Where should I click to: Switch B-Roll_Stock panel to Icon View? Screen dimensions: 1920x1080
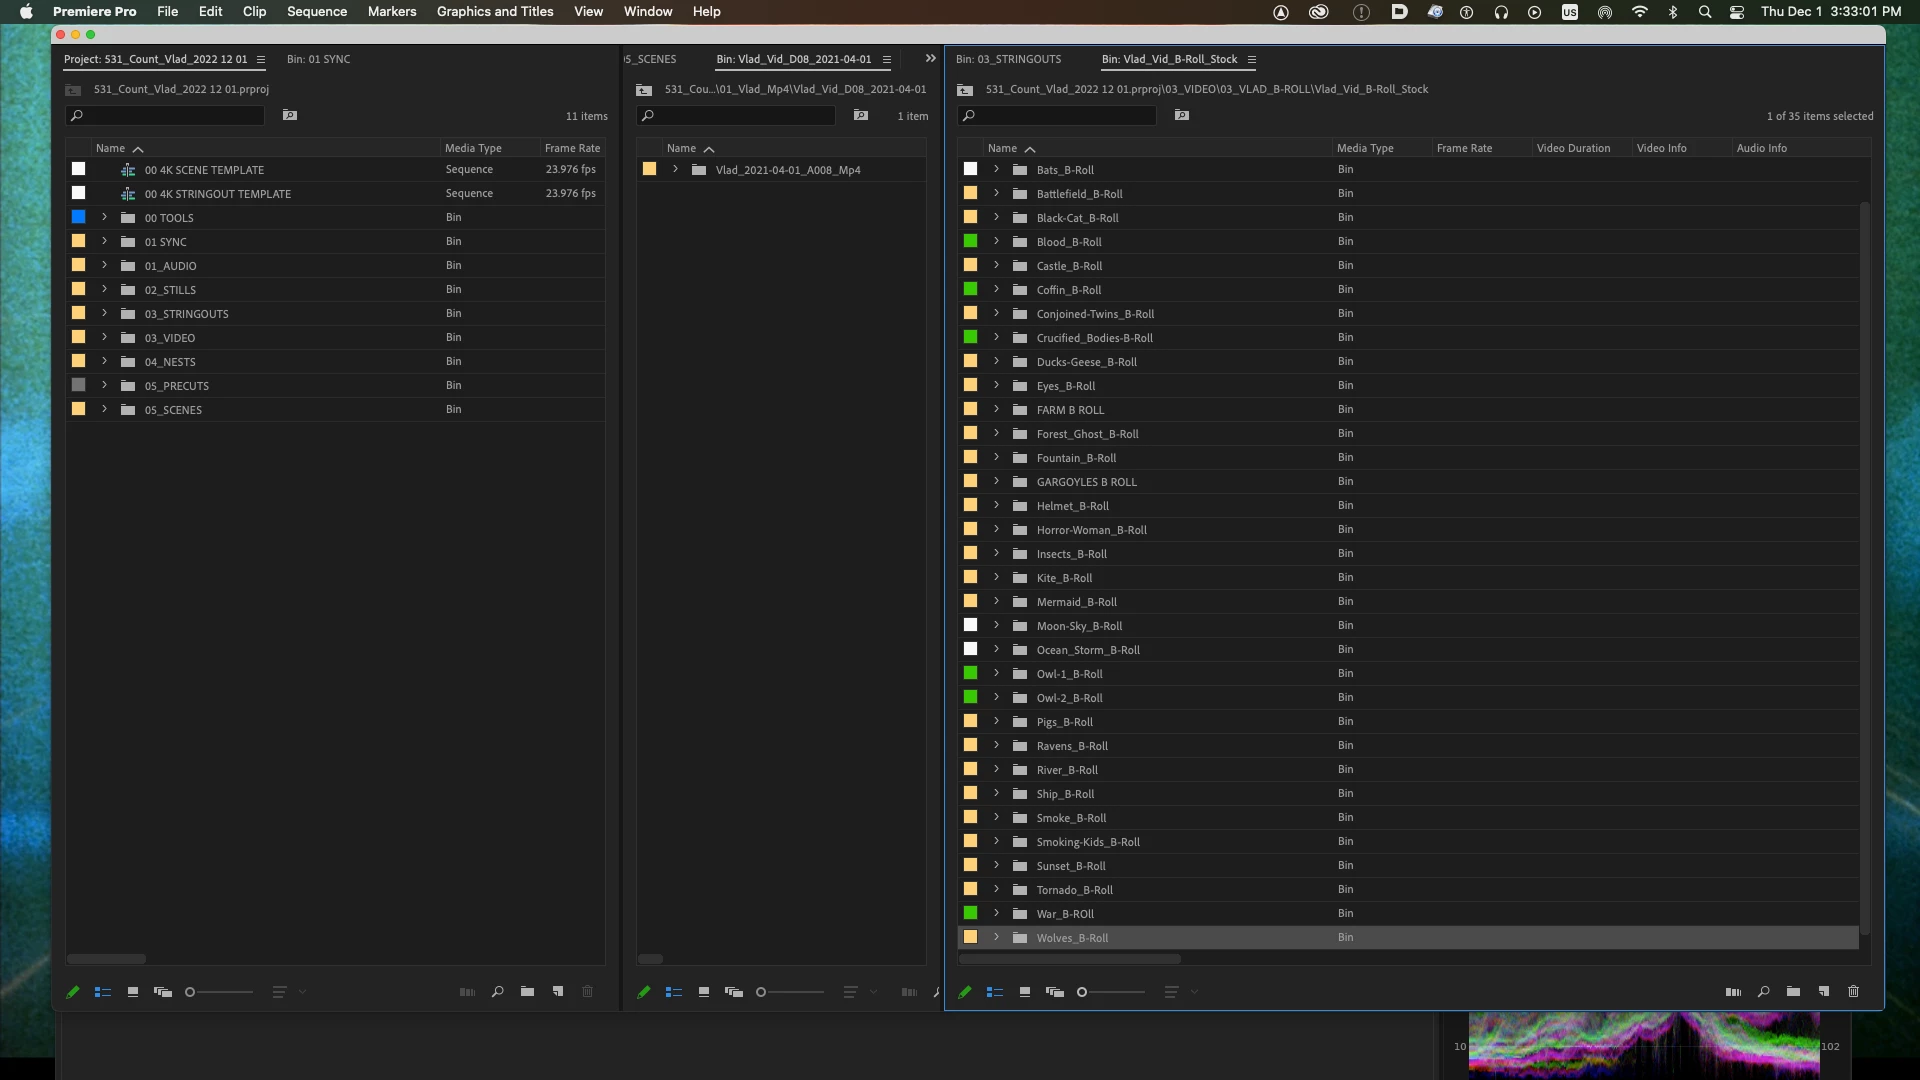click(x=1024, y=992)
